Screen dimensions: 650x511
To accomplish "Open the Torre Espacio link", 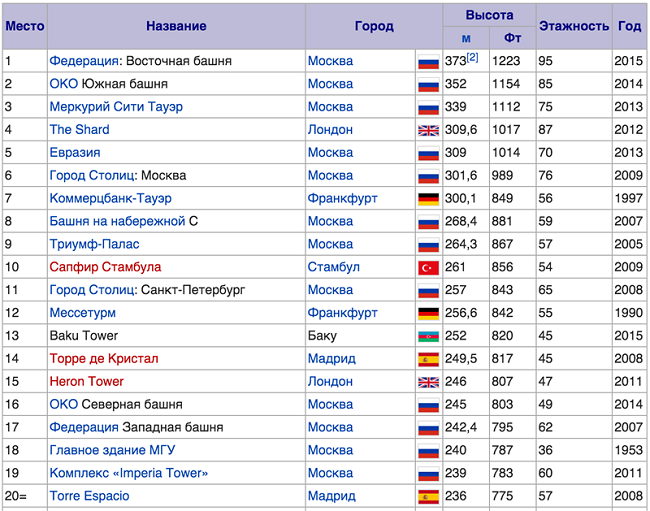I will (x=90, y=496).
